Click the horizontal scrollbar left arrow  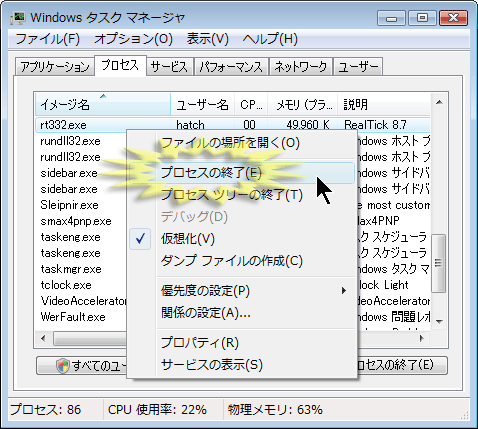pyautogui.click(x=43, y=338)
